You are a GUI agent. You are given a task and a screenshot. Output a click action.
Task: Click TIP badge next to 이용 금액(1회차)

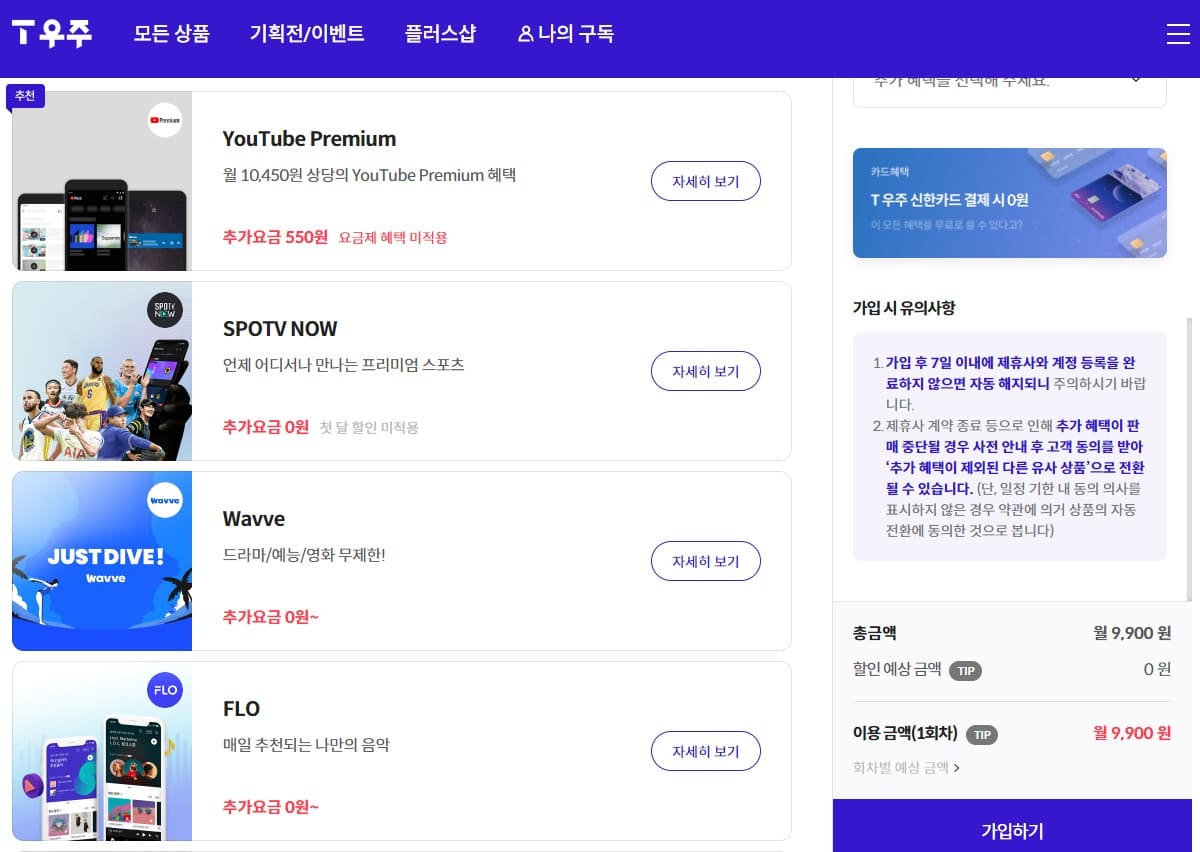coord(982,735)
